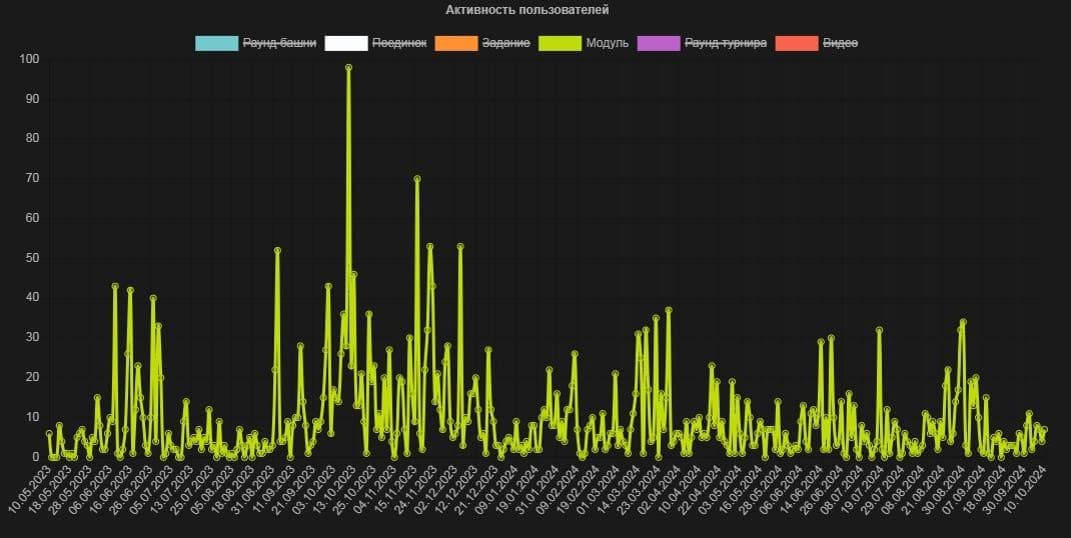Click the chart title Активность пользователей
Viewport: 1071px width, 538px height.
click(527, 10)
